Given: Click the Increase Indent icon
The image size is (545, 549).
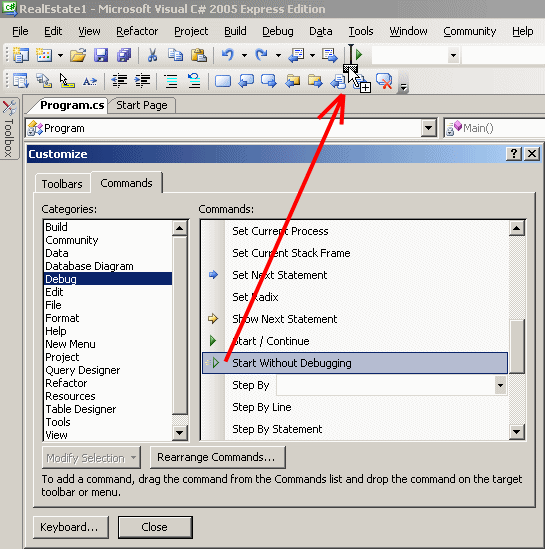Looking at the screenshot, I should pos(142,81).
